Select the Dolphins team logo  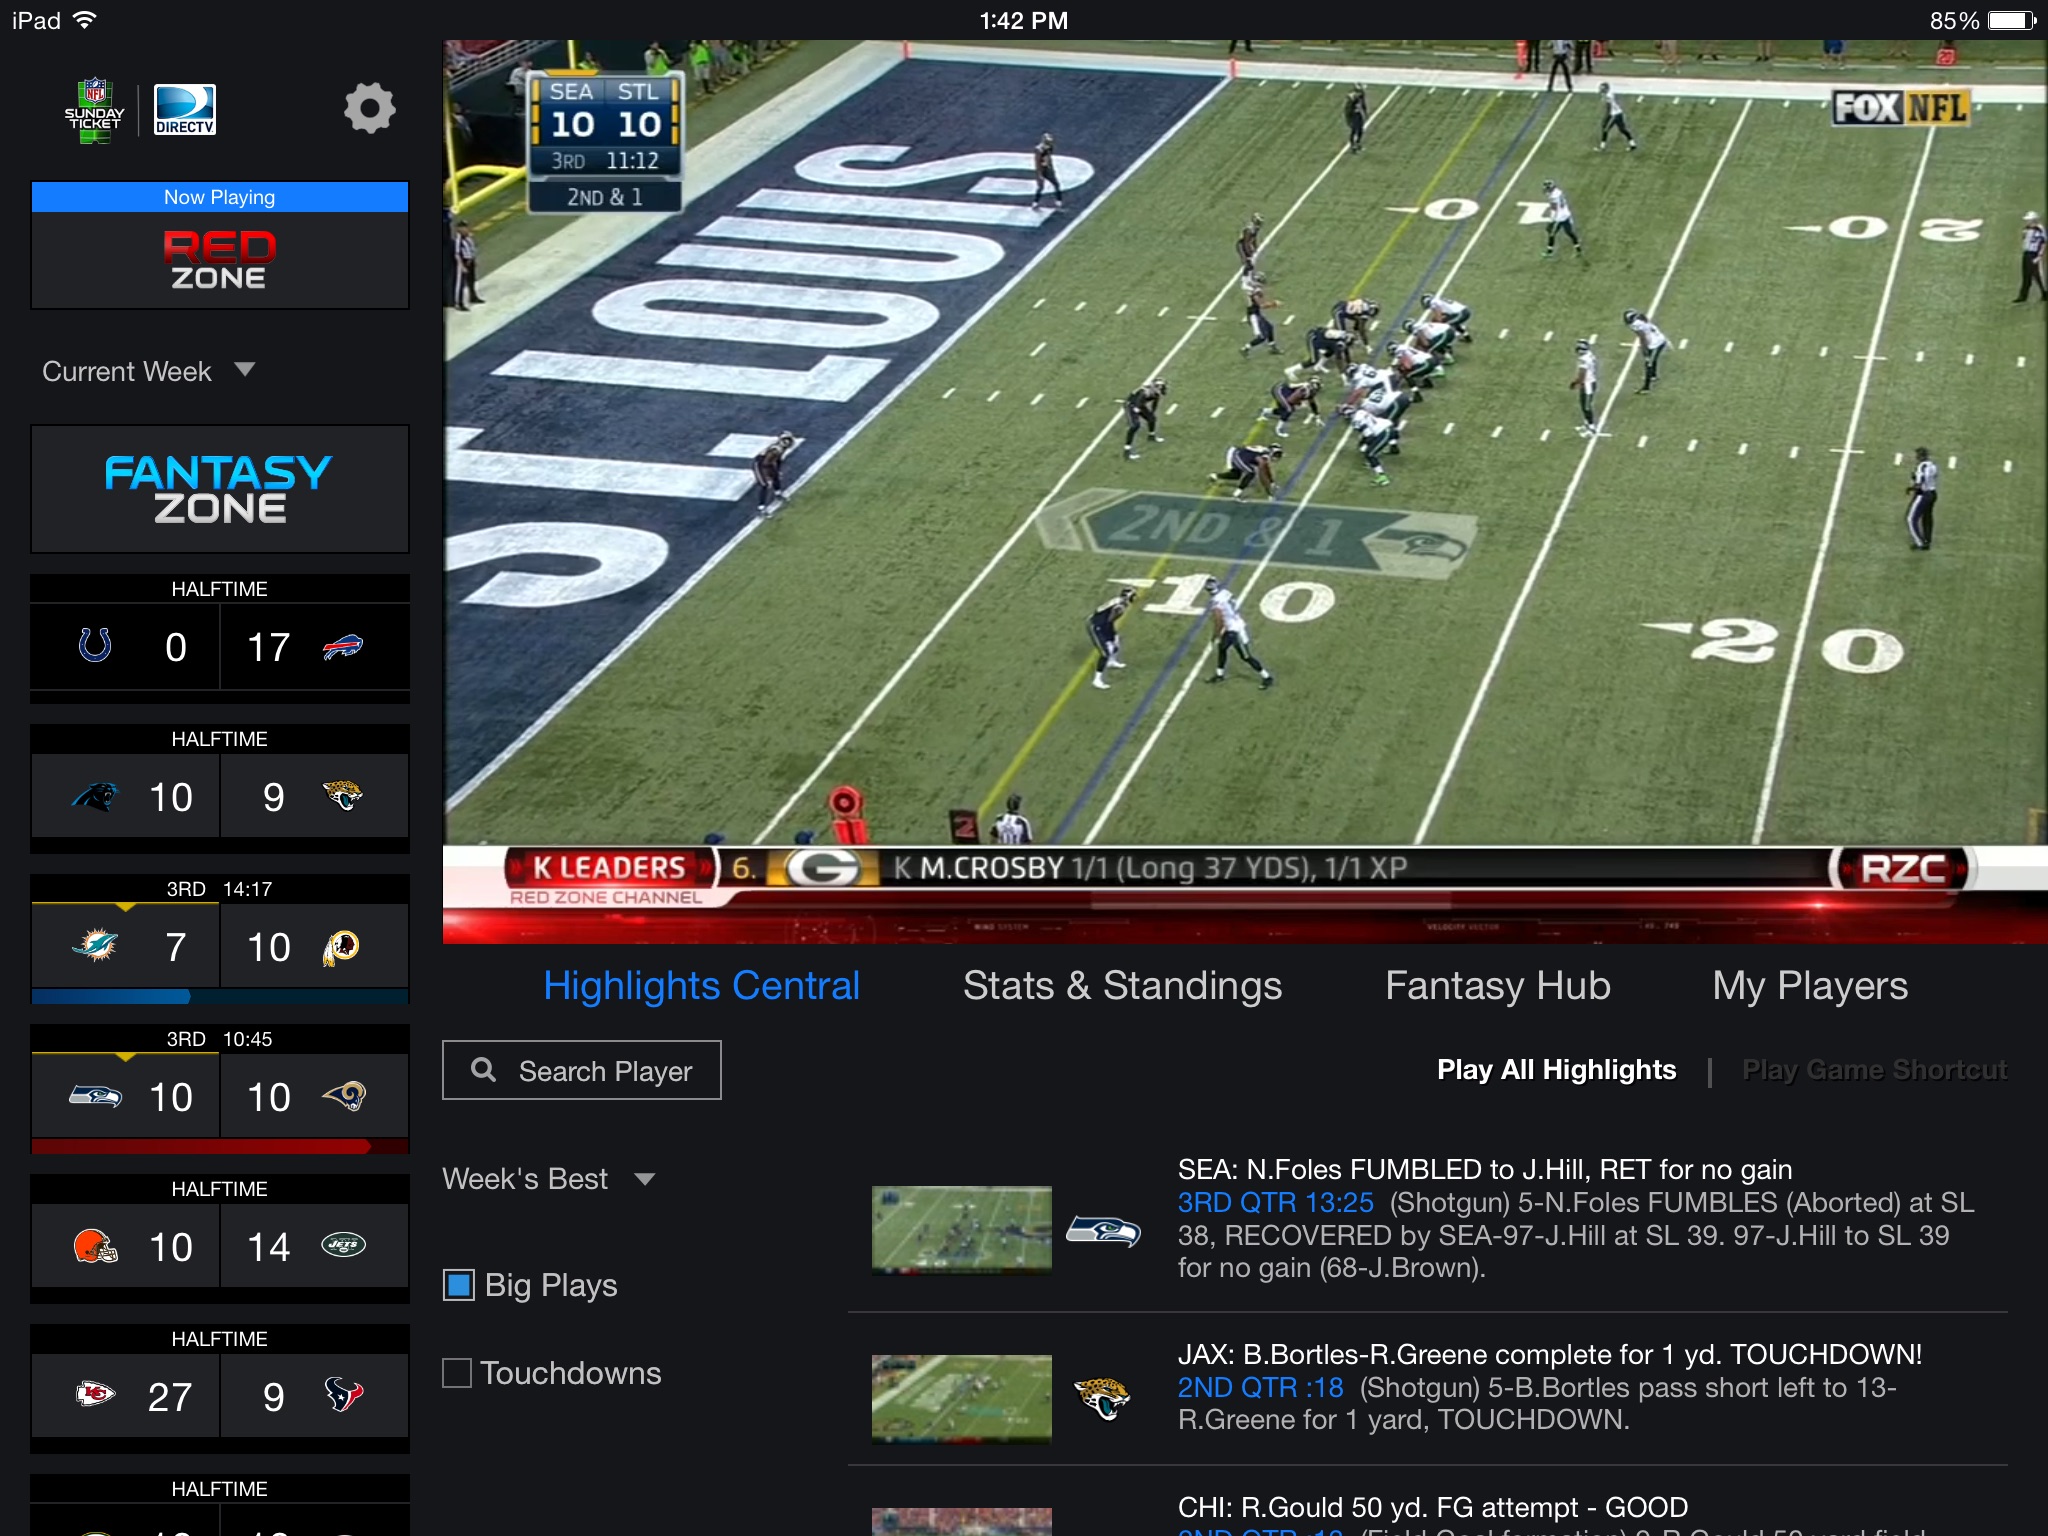(x=95, y=945)
